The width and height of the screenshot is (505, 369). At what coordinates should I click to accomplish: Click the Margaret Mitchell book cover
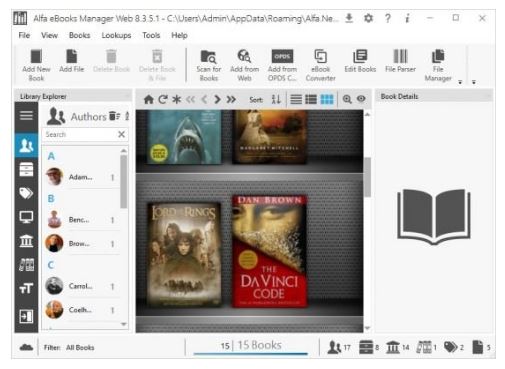point(269,137)
